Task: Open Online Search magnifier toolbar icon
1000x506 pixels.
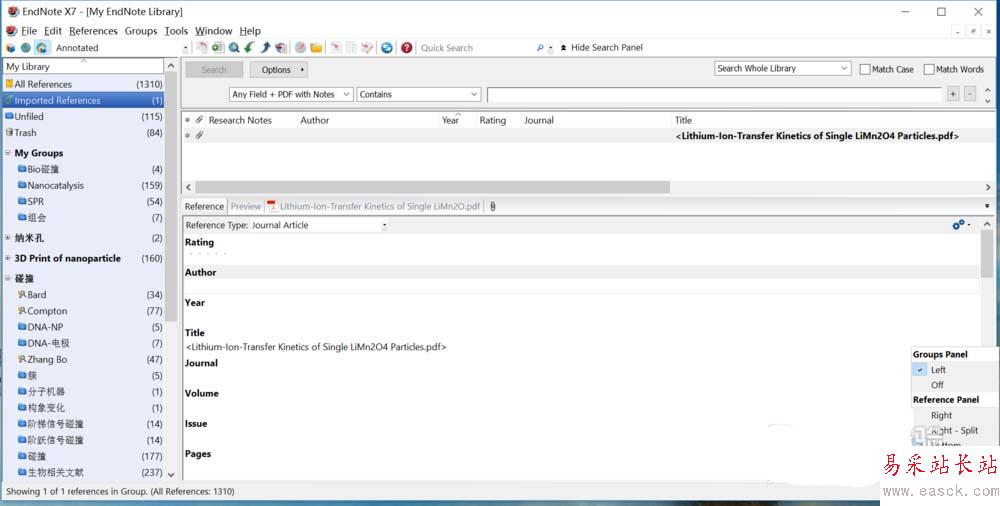Action: pos(234,47)
